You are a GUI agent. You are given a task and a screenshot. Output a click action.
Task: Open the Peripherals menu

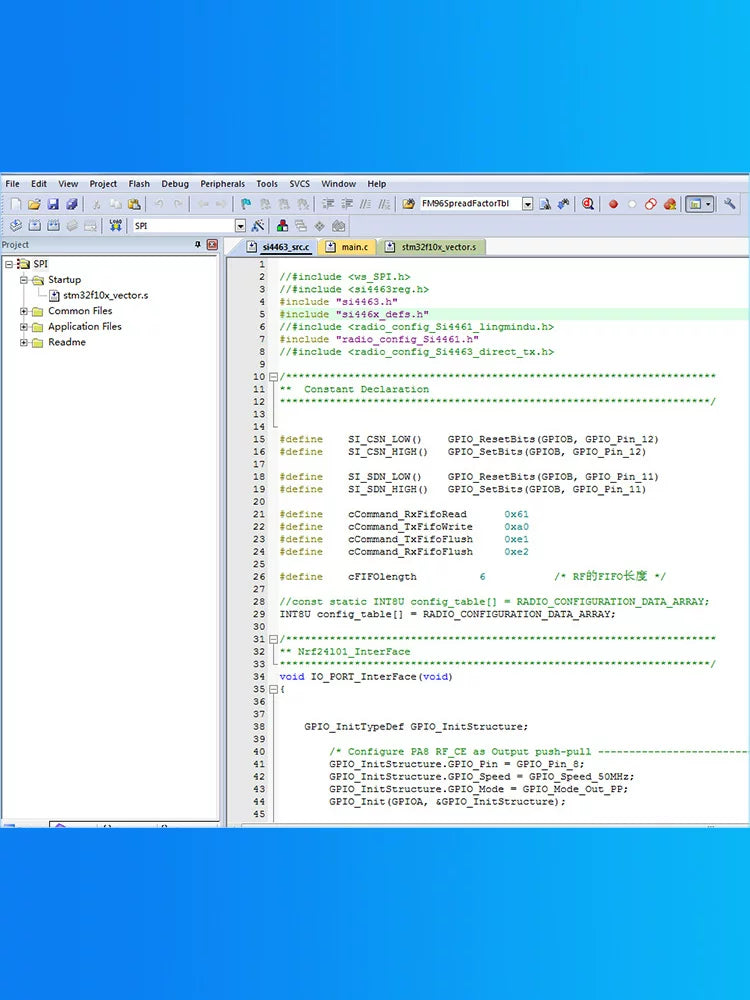tap(222, 184)
